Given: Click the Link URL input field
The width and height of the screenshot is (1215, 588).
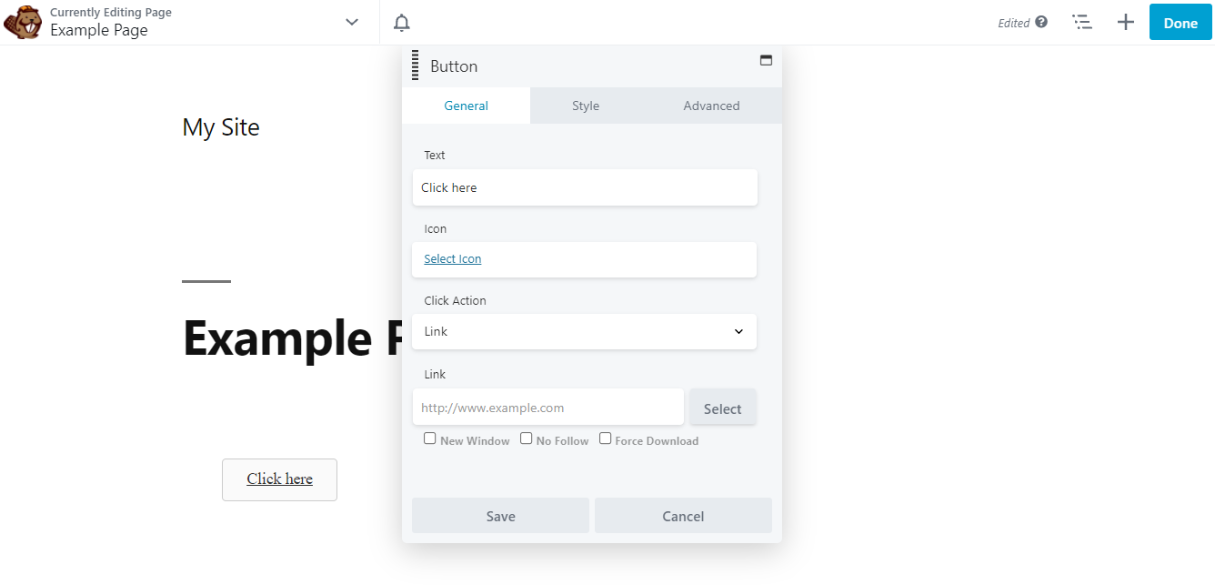Looking at the screenshot, I should click(548, 407).
